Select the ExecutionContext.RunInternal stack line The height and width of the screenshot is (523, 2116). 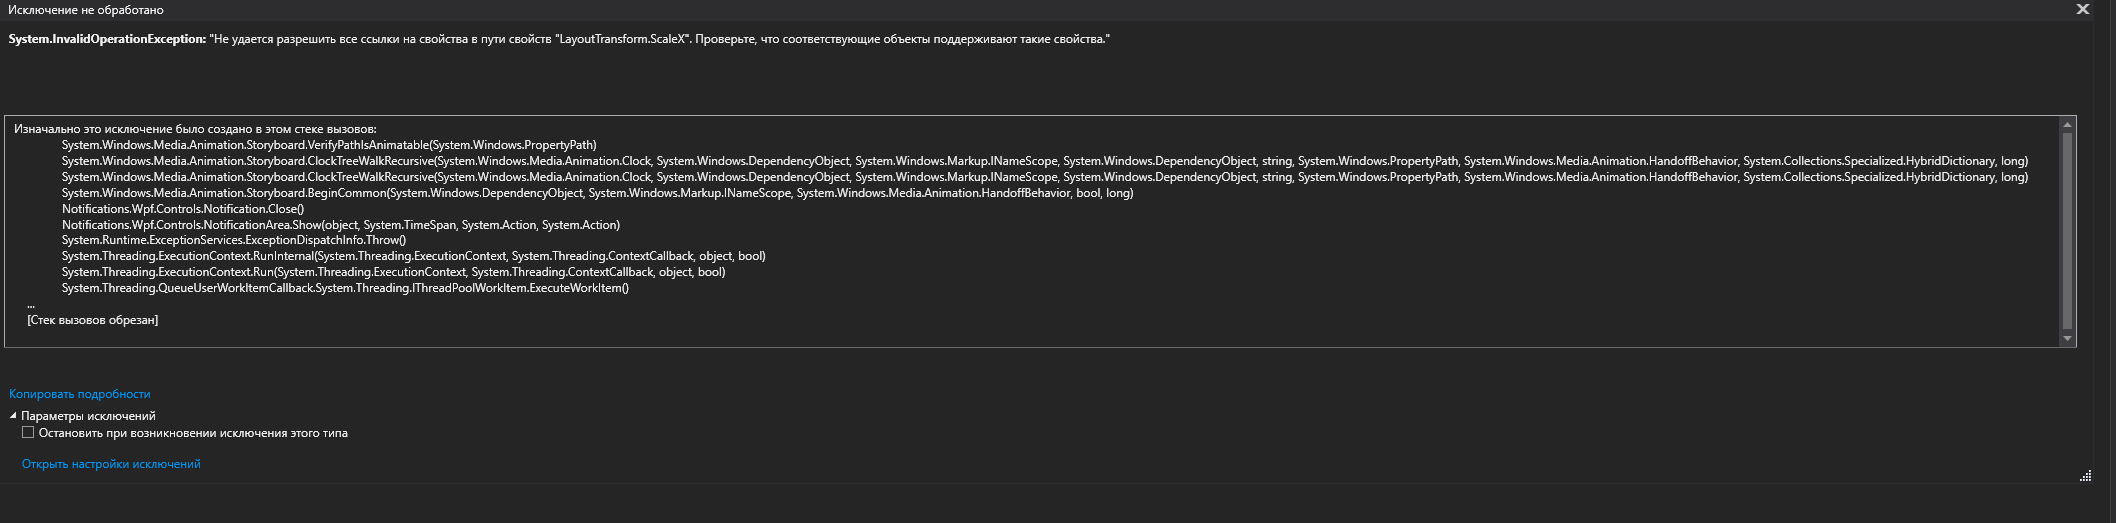pos(414,256)
